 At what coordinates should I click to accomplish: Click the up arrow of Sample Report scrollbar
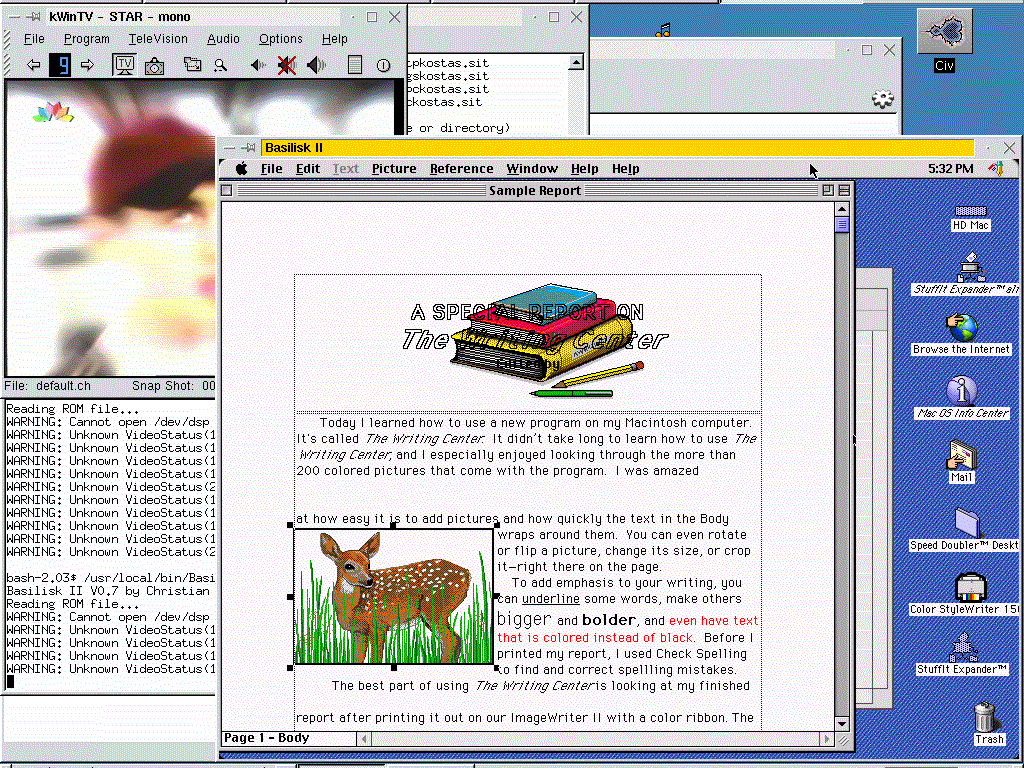pos(842,209)
